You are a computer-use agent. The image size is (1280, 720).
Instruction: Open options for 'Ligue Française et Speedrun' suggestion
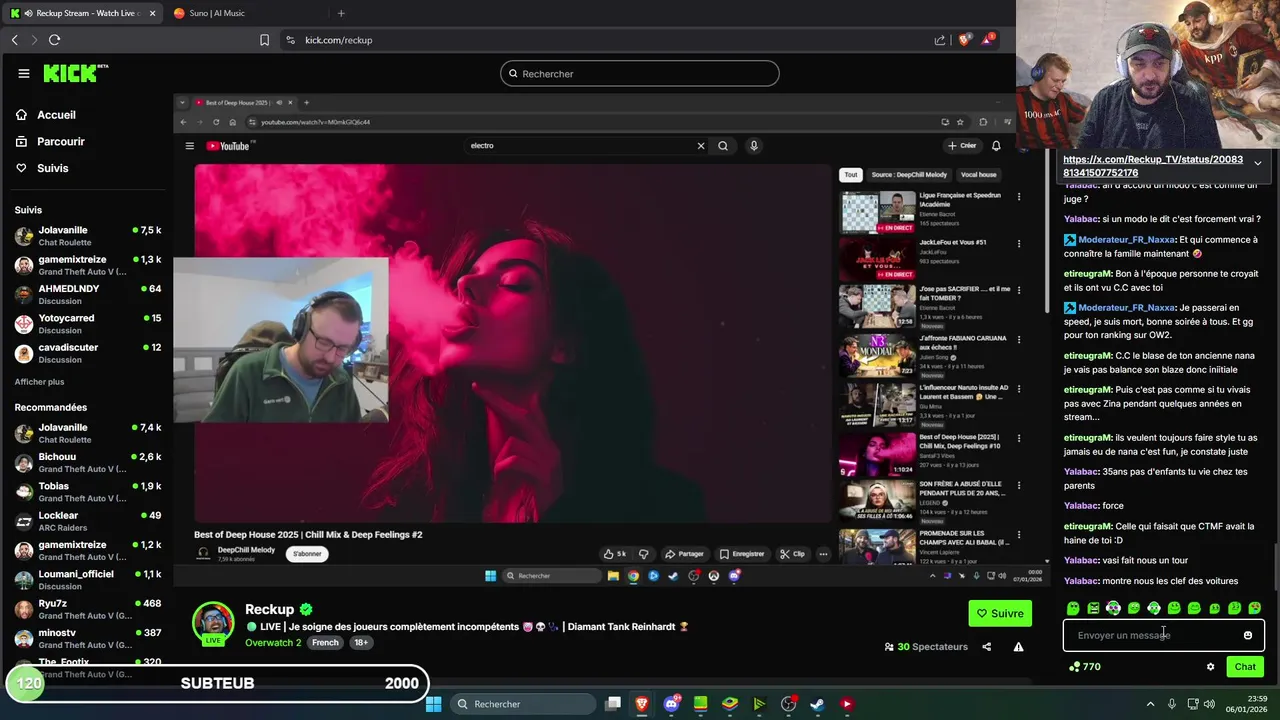1019,197
